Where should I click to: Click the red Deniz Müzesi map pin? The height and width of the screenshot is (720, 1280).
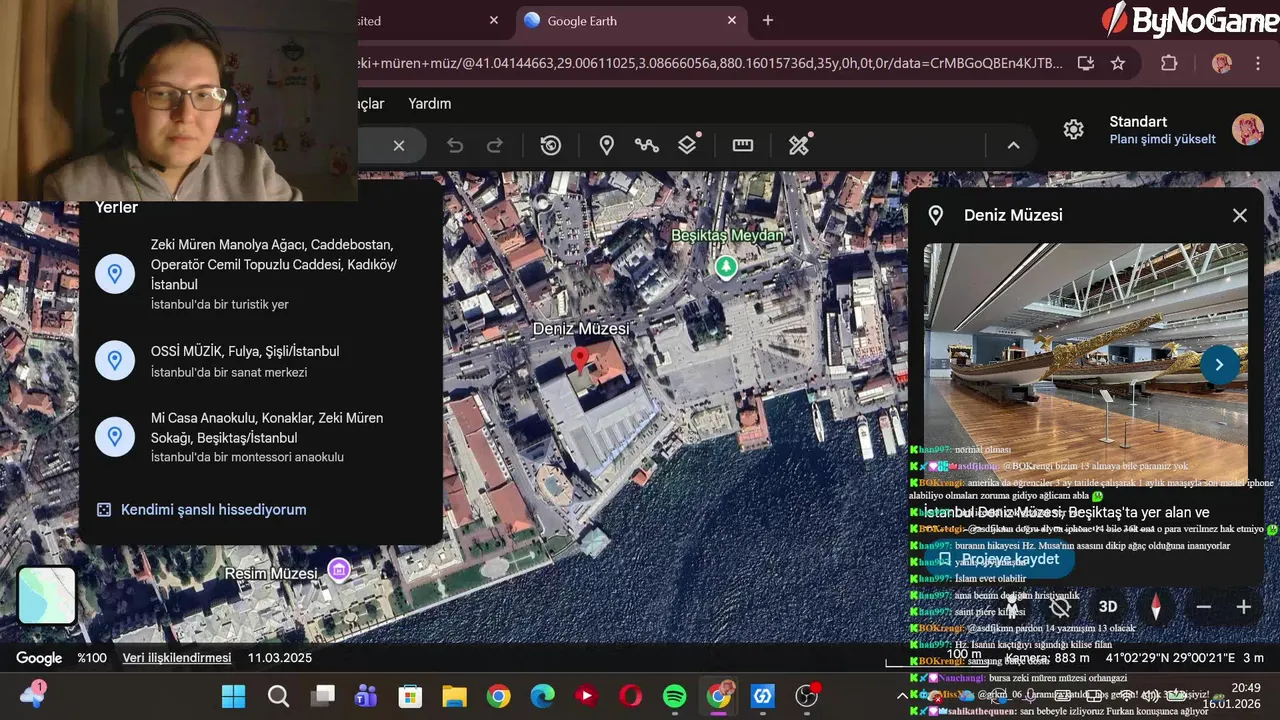click(x=579, y=360)
